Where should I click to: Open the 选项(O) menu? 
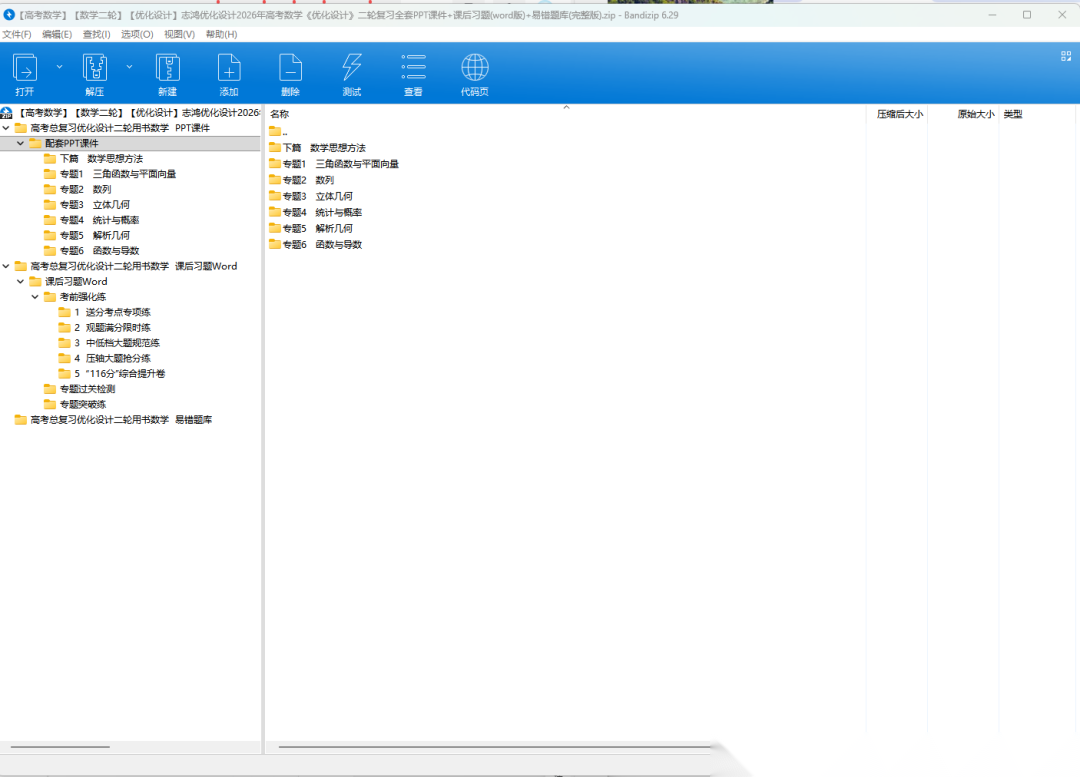pos(137,34)
